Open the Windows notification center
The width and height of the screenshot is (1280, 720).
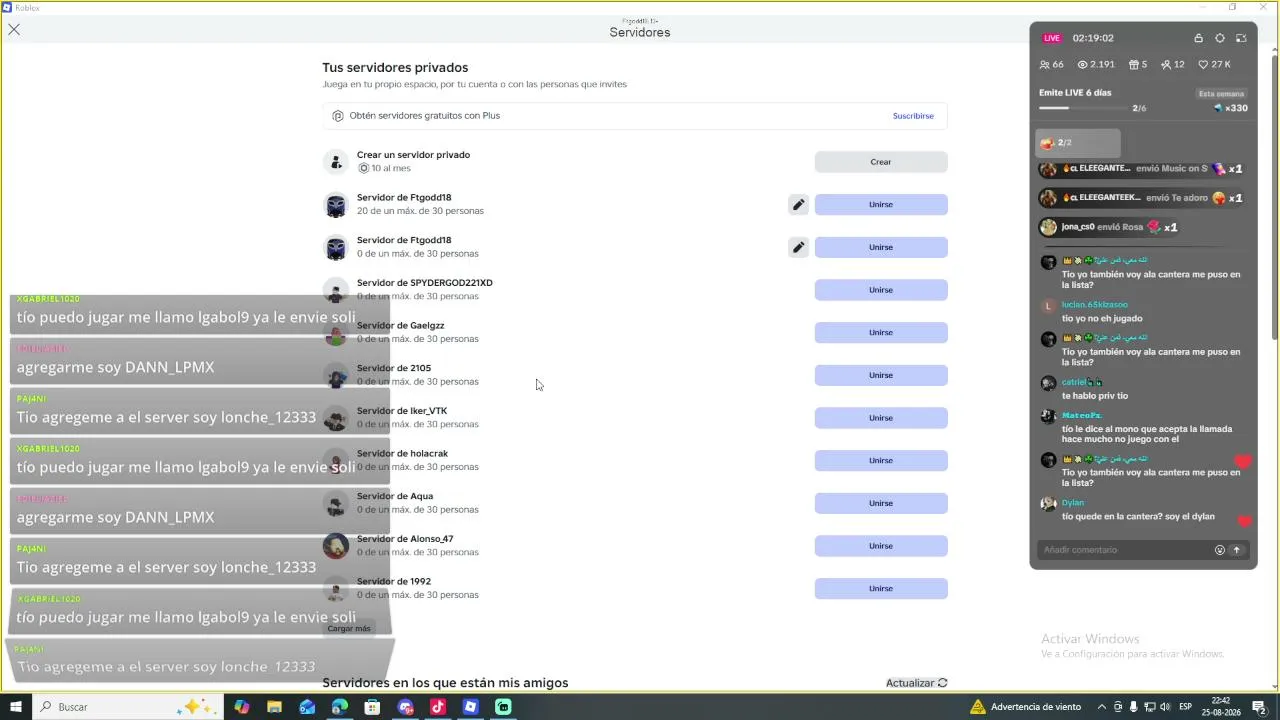point(1260,707)
